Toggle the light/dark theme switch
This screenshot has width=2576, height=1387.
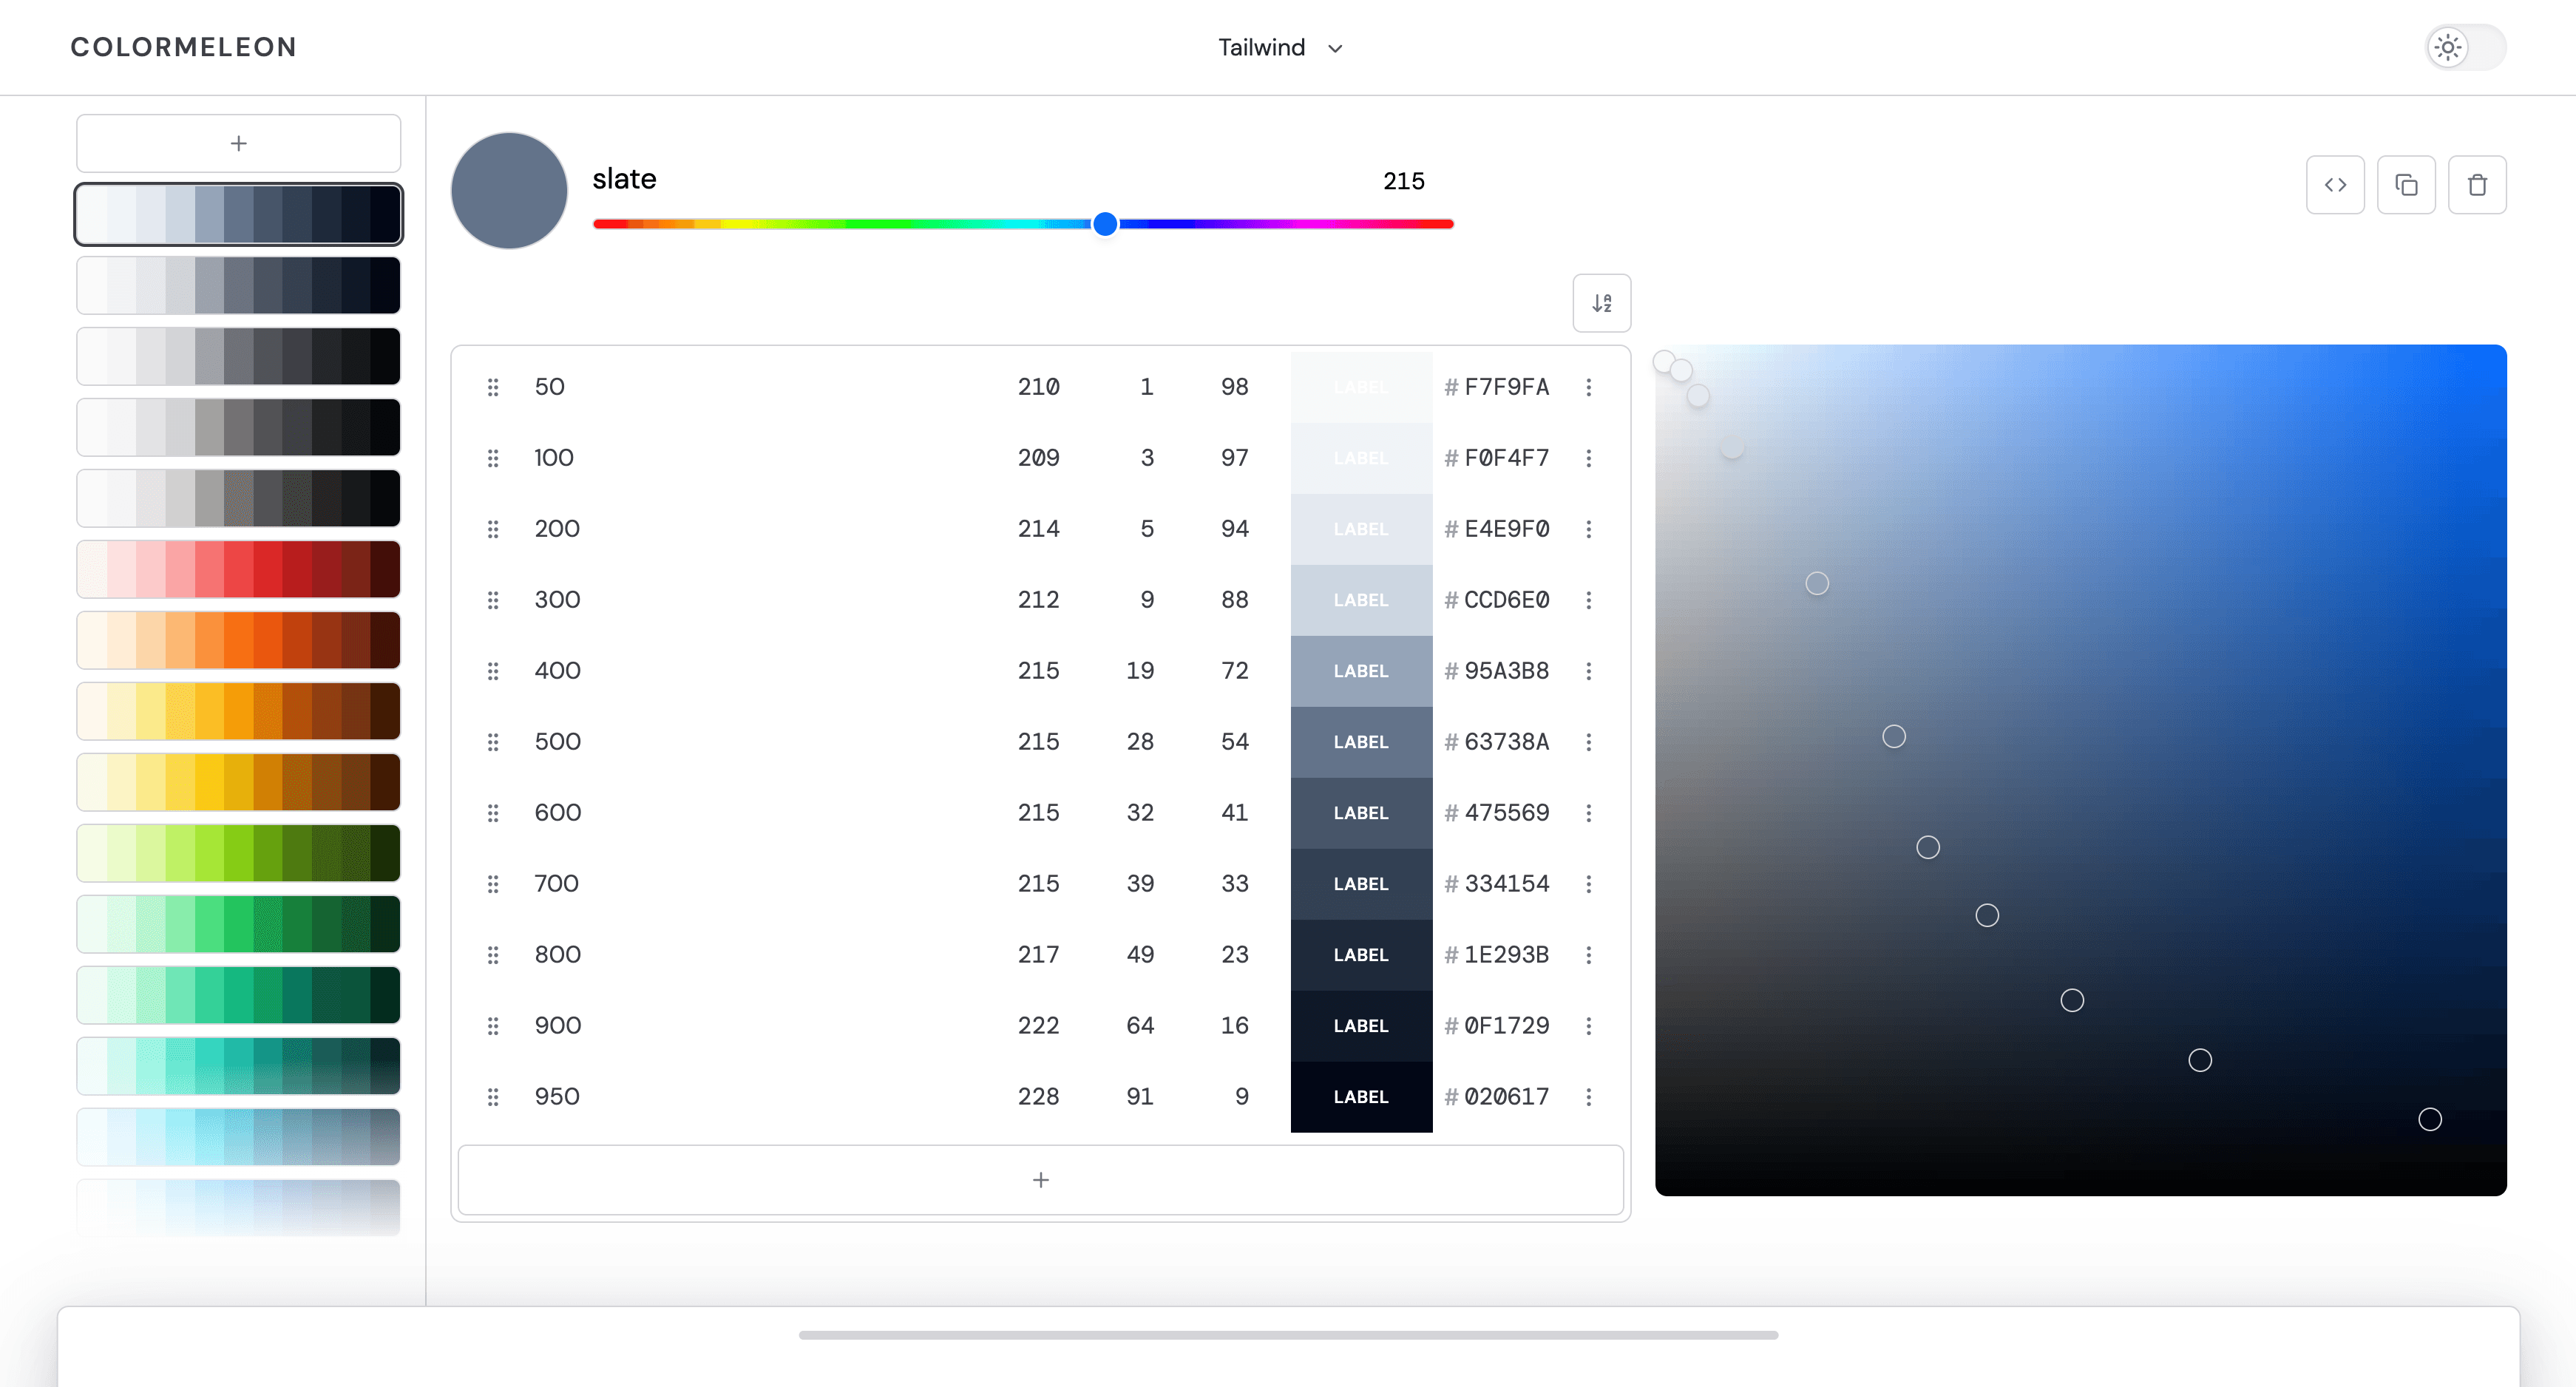pyautogui.click(x=2466, y=47)
